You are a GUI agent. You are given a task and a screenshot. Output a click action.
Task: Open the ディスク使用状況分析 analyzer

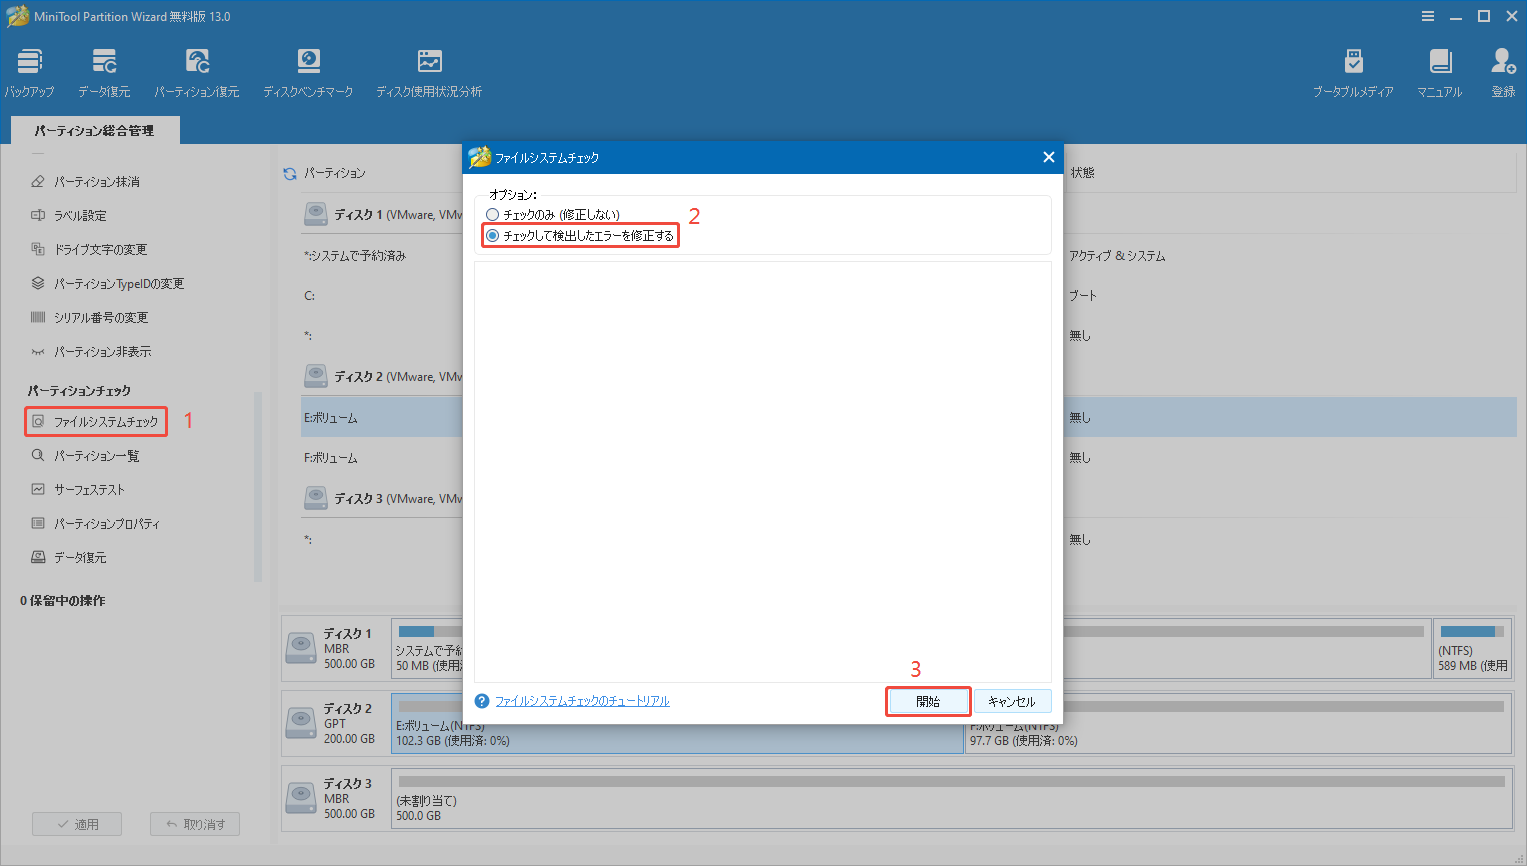tap(429, 70)
